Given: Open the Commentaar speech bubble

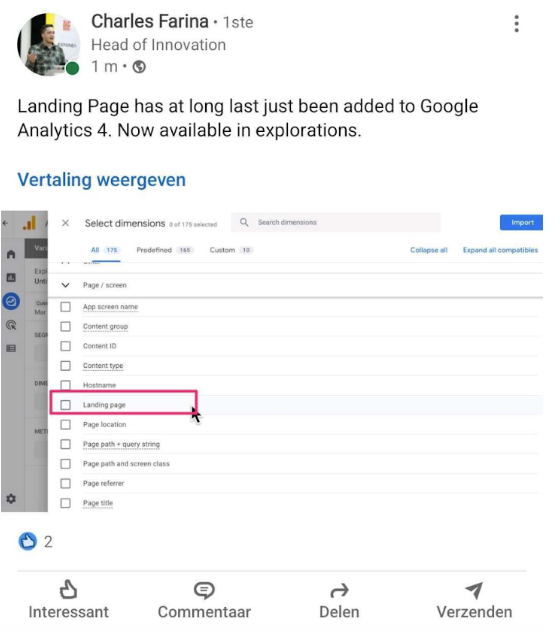Looking at the screenshot, I should tap(204, 590).
